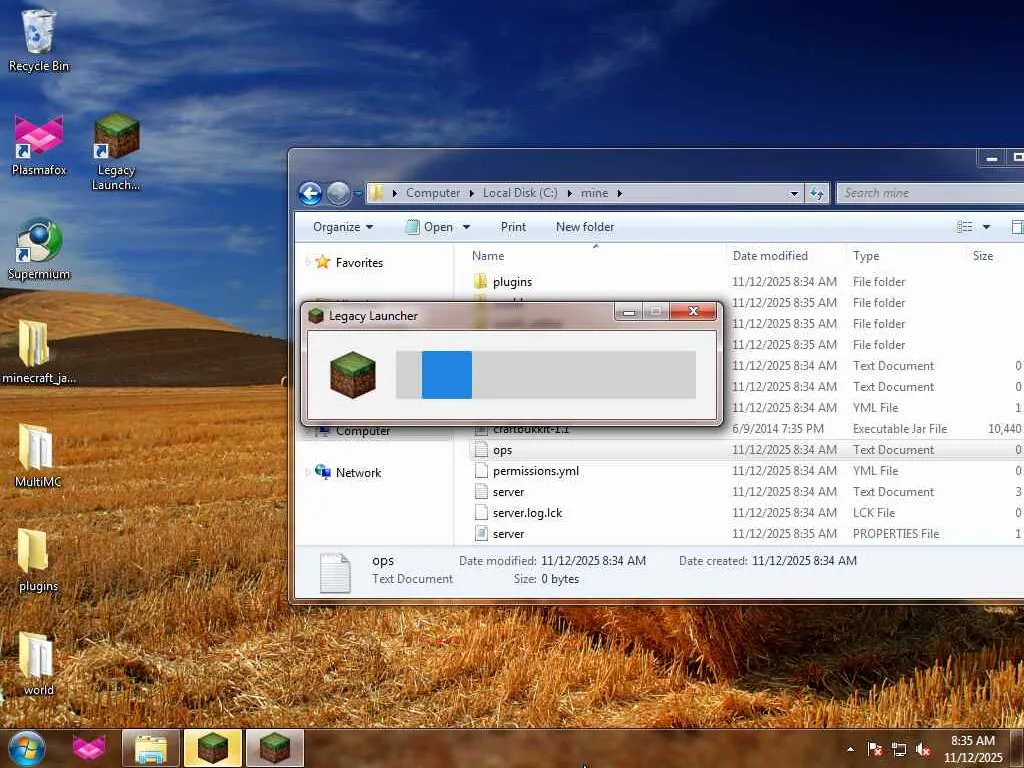Viewport: 1024px width, 768px height.
Task: Open the Supermium browser desktop icon
Action: point(39,249)
